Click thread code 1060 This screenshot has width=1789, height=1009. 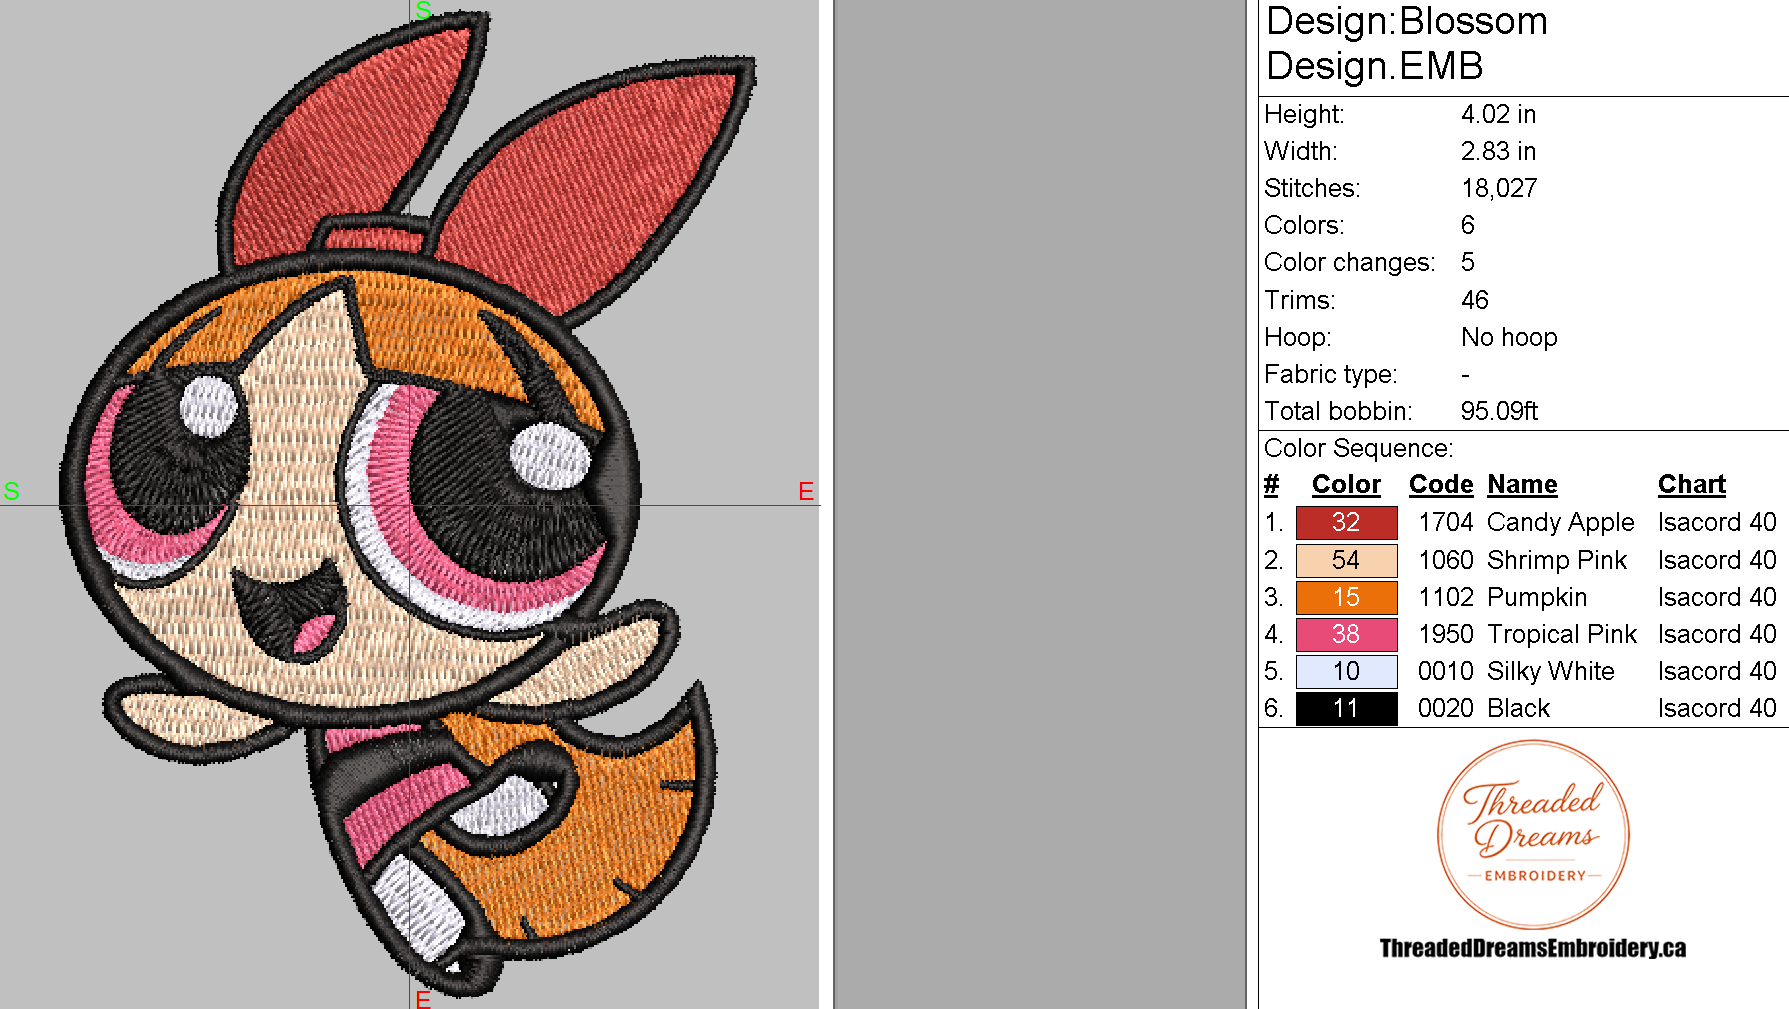(1446, 560)
